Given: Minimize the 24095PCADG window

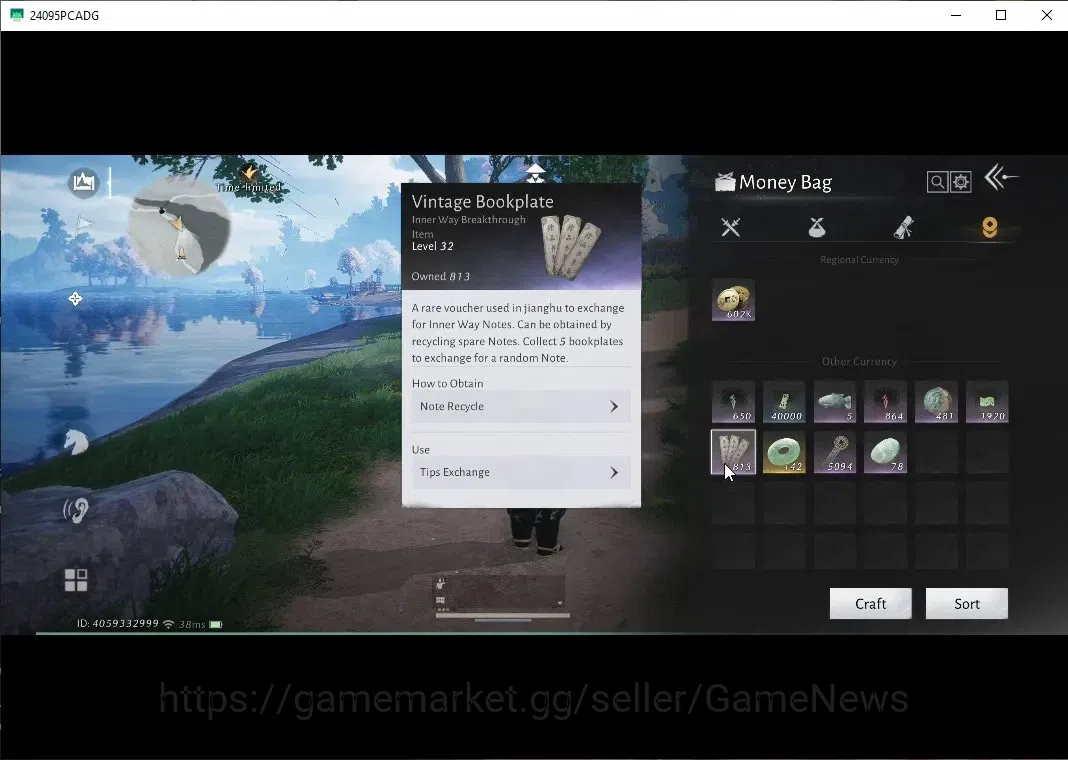Looking at the screenshot, I should pos(956,15).
